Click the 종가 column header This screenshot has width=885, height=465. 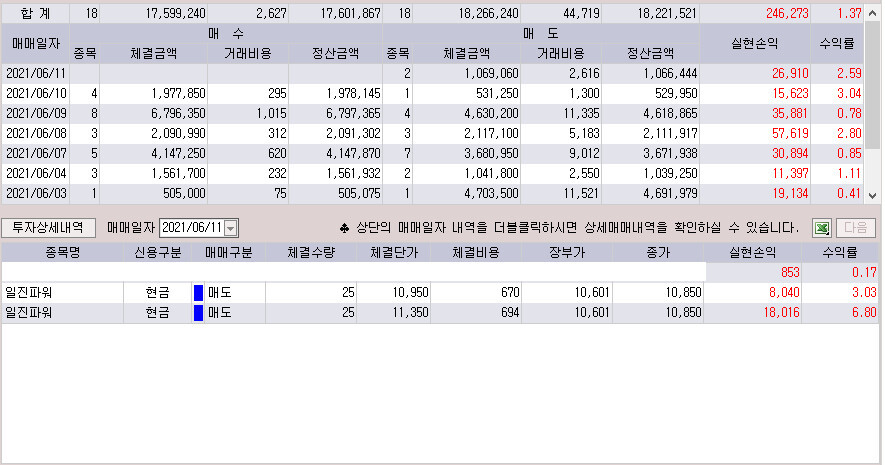tap(658, 253)
